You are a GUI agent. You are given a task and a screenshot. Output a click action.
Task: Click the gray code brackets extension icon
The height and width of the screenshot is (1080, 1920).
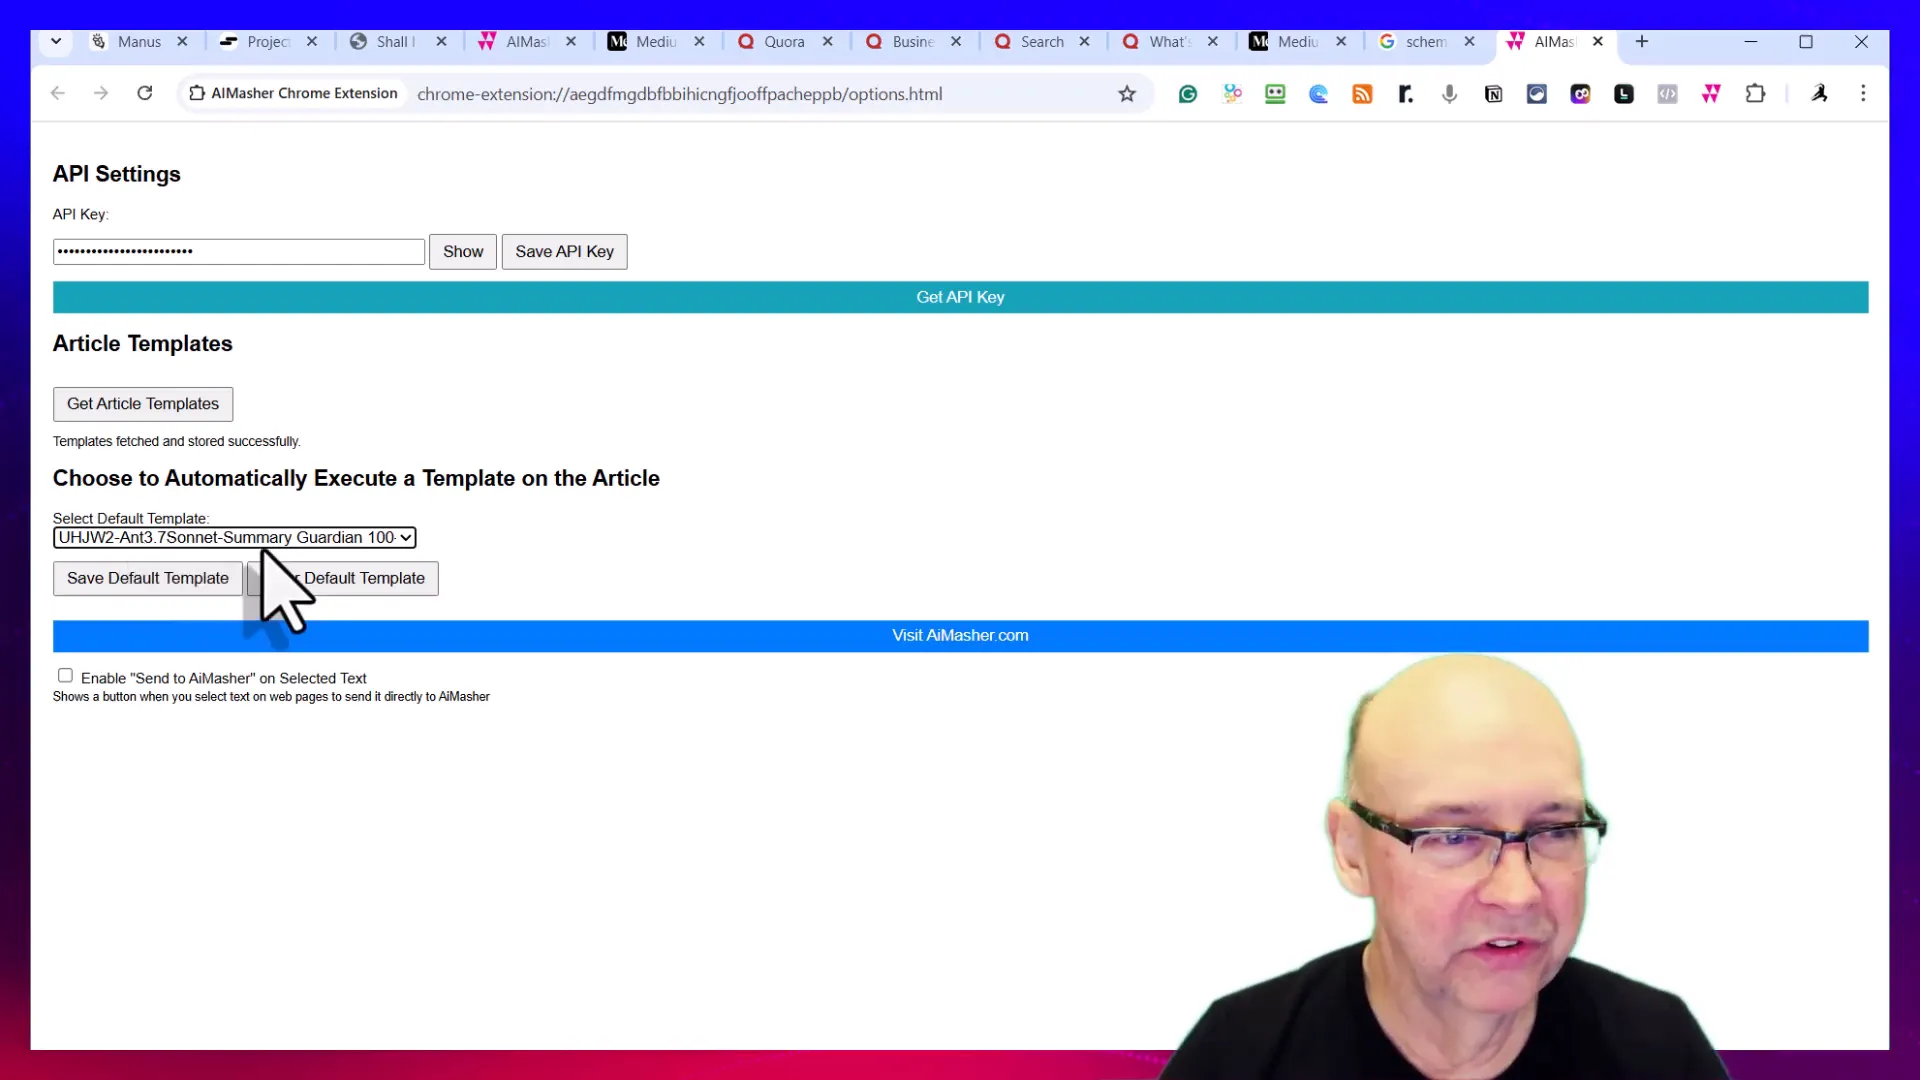(1667, 94)
